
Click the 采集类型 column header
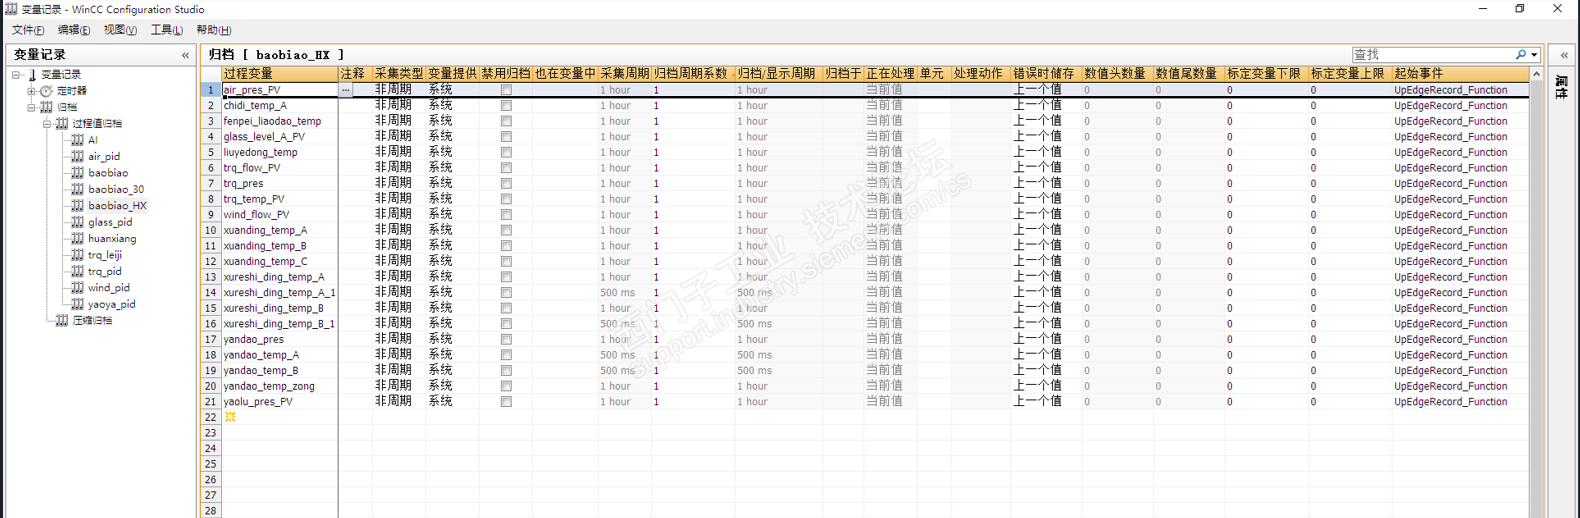[x=399, y=74]
